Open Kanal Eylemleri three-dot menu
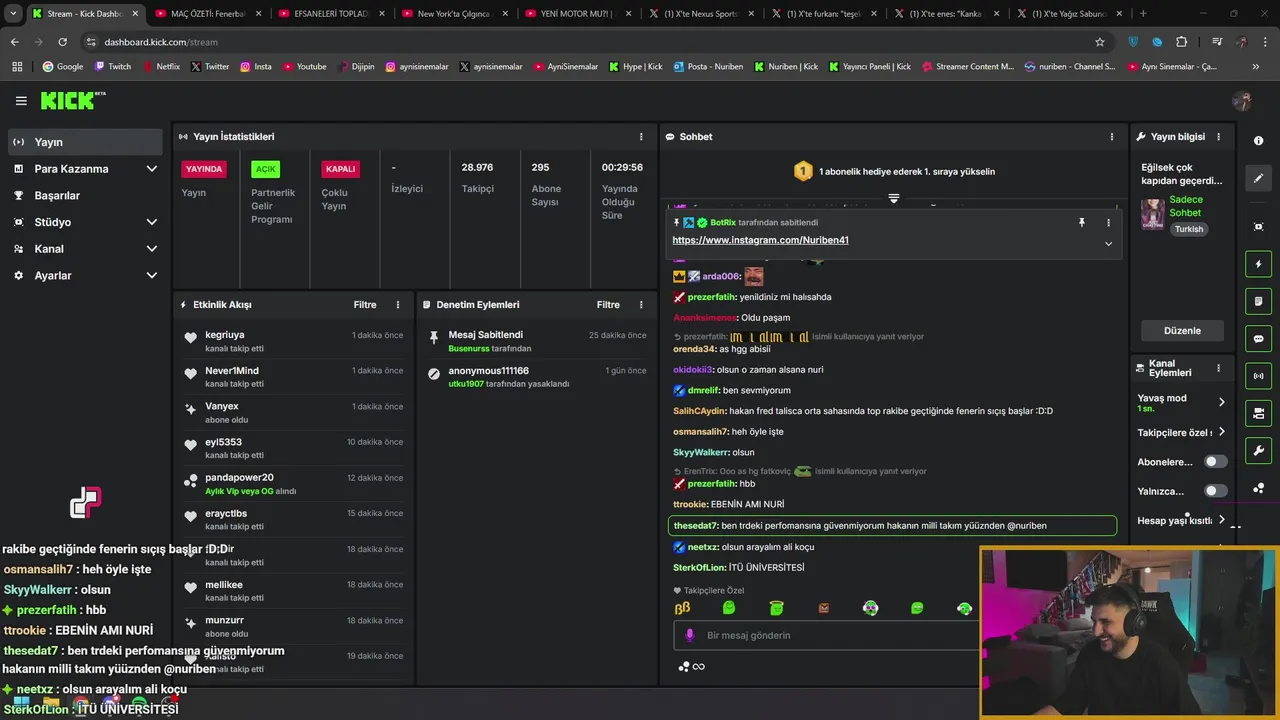 click(1218, 368)
